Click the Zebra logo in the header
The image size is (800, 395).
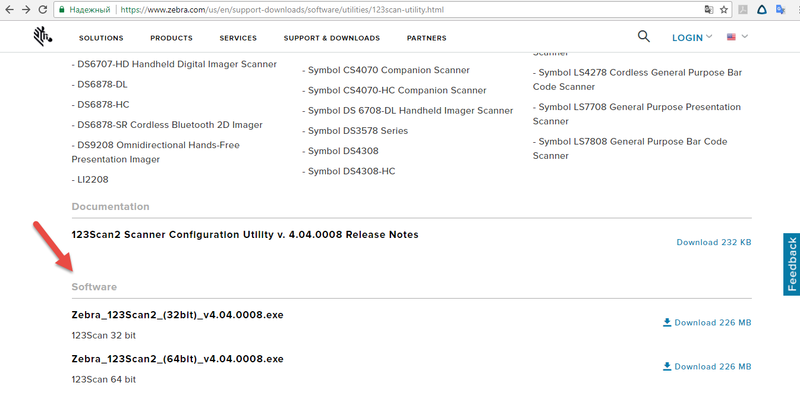click(43, 36)
